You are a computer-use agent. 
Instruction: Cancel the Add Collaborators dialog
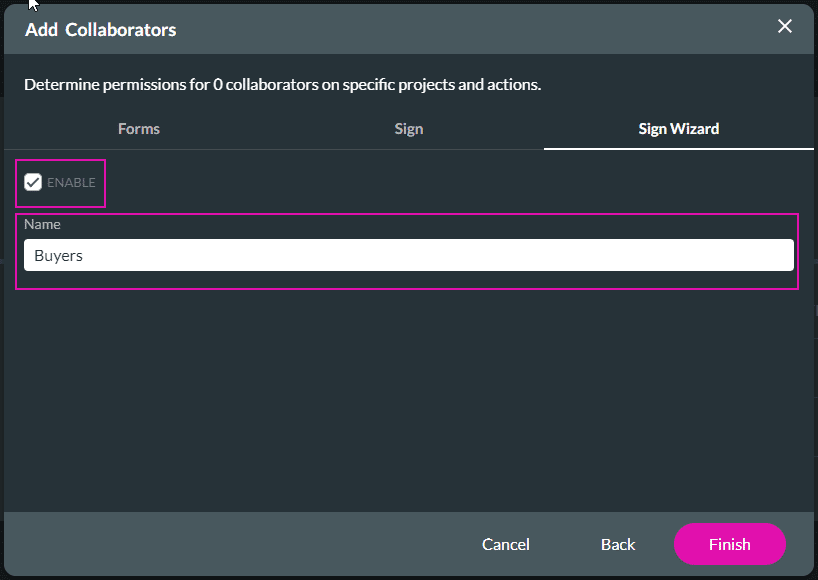[x=505, y=544]
